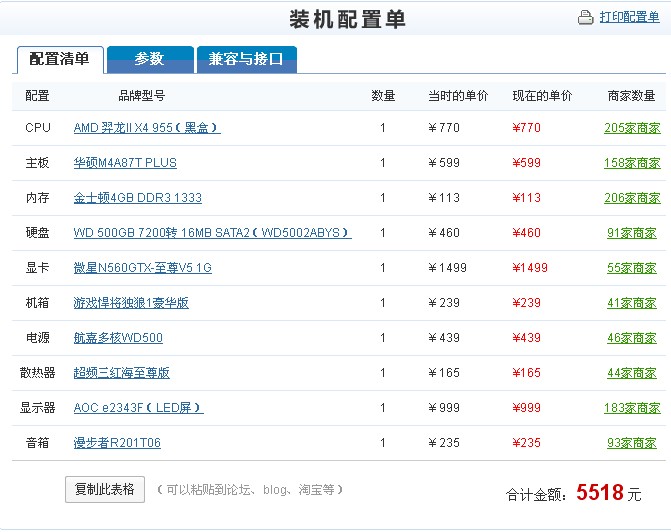This screenshot has width=671, height=532.
Task: Click the red ¥460 current hard disk price
Action: tap(526, 233)
